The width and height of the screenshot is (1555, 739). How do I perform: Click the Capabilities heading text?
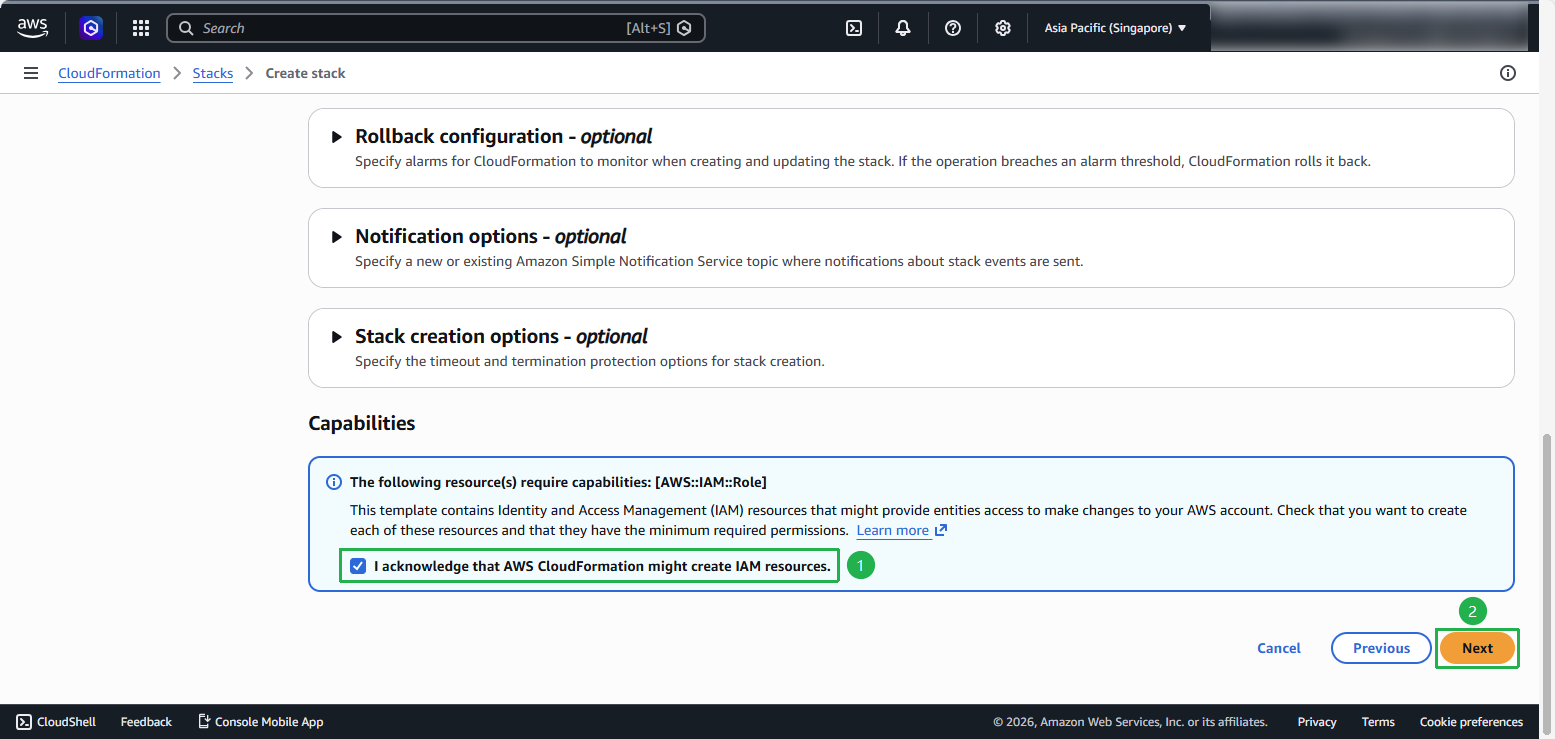point(362,423)
